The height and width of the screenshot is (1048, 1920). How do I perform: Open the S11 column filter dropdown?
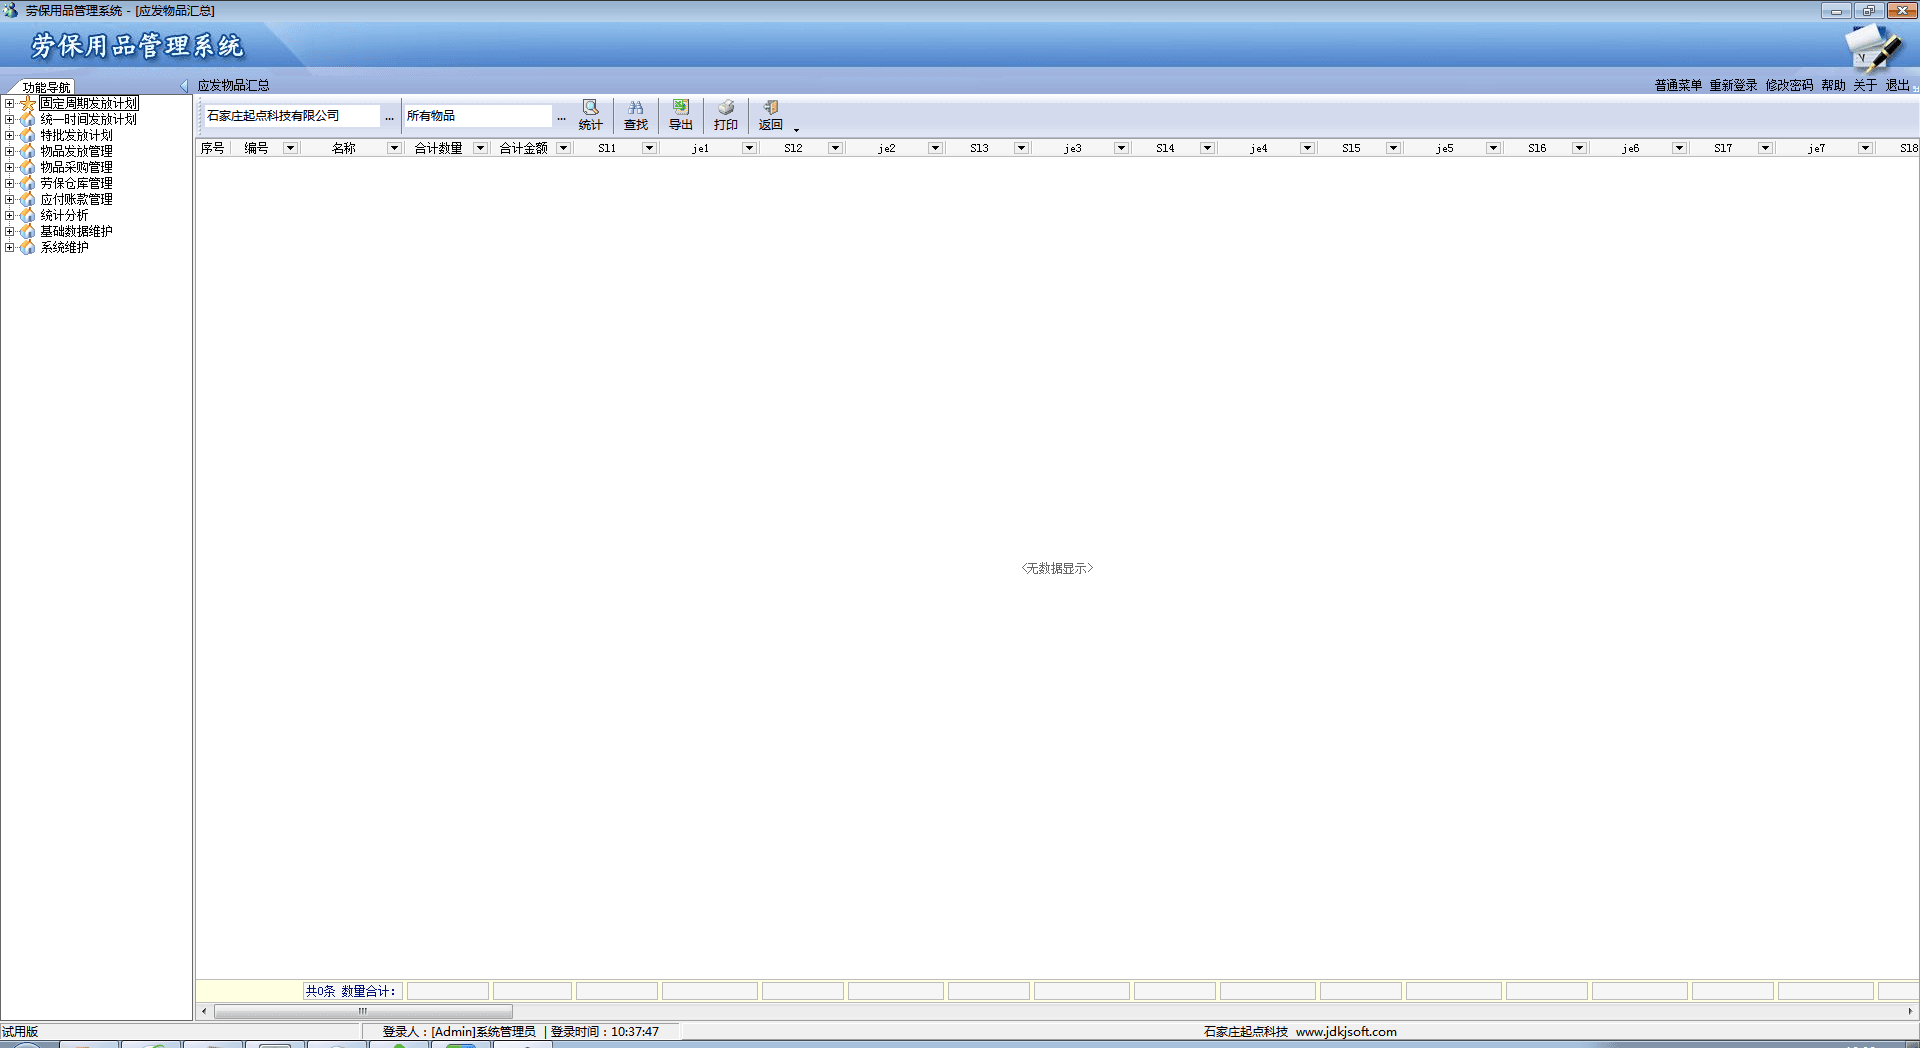point(649,148)
